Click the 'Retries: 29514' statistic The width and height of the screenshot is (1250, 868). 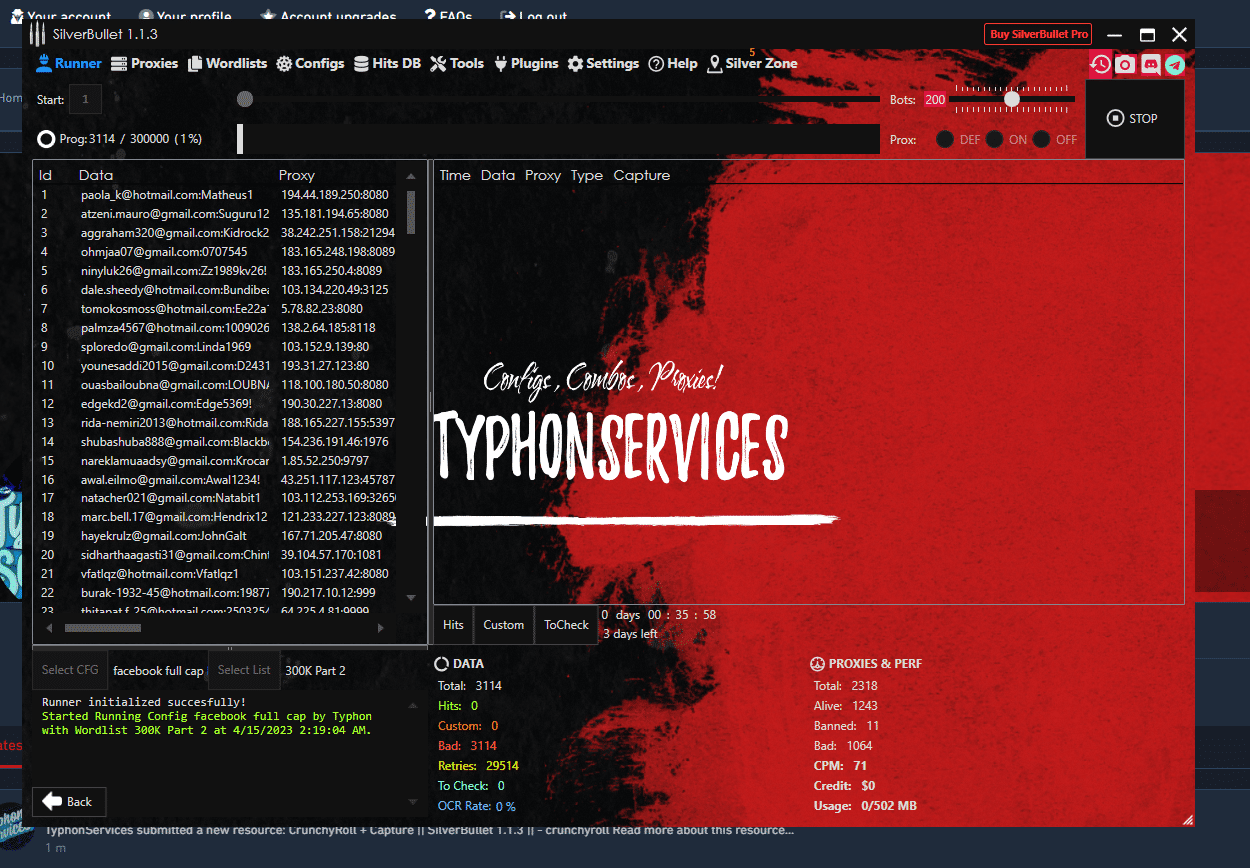click(x=478, y=766)
